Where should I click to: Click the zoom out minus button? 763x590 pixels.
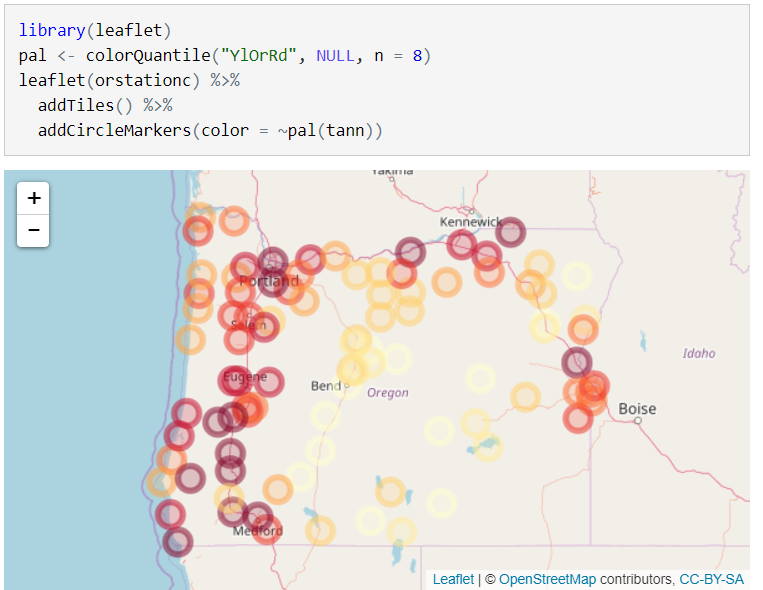[33, 231]
